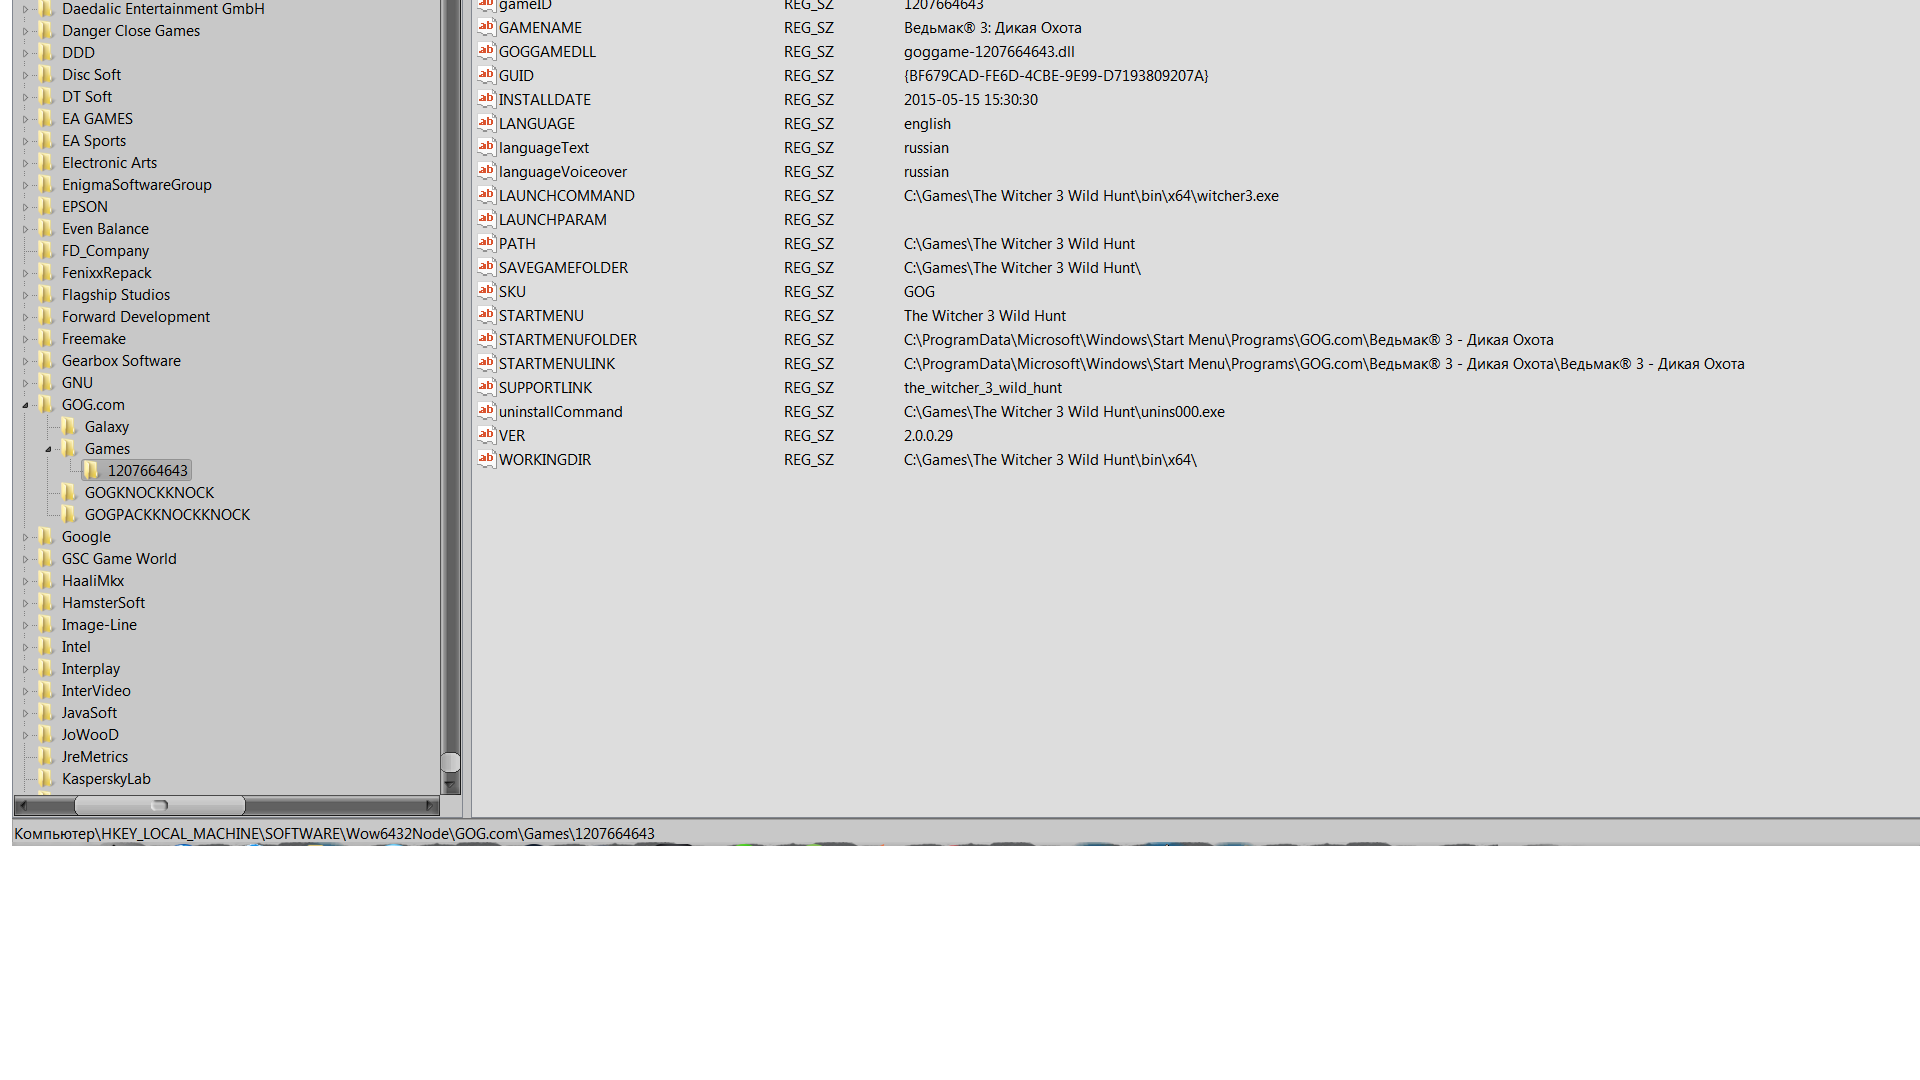Expand the EPSON registry key
Screen dimensions: 1920x1080
click(x=25, y=207)
